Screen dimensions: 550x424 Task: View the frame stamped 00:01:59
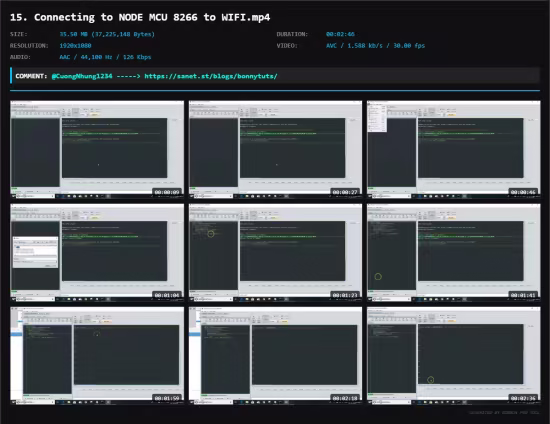point(97,356)
